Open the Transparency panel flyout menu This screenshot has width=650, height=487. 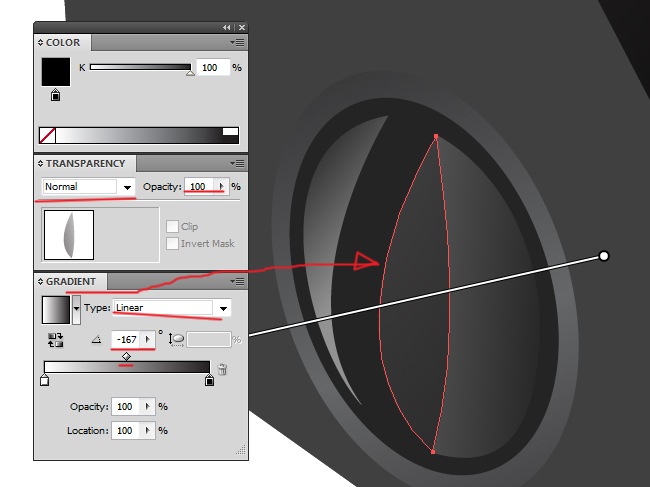pyautogui.click(x=238, y=164)
